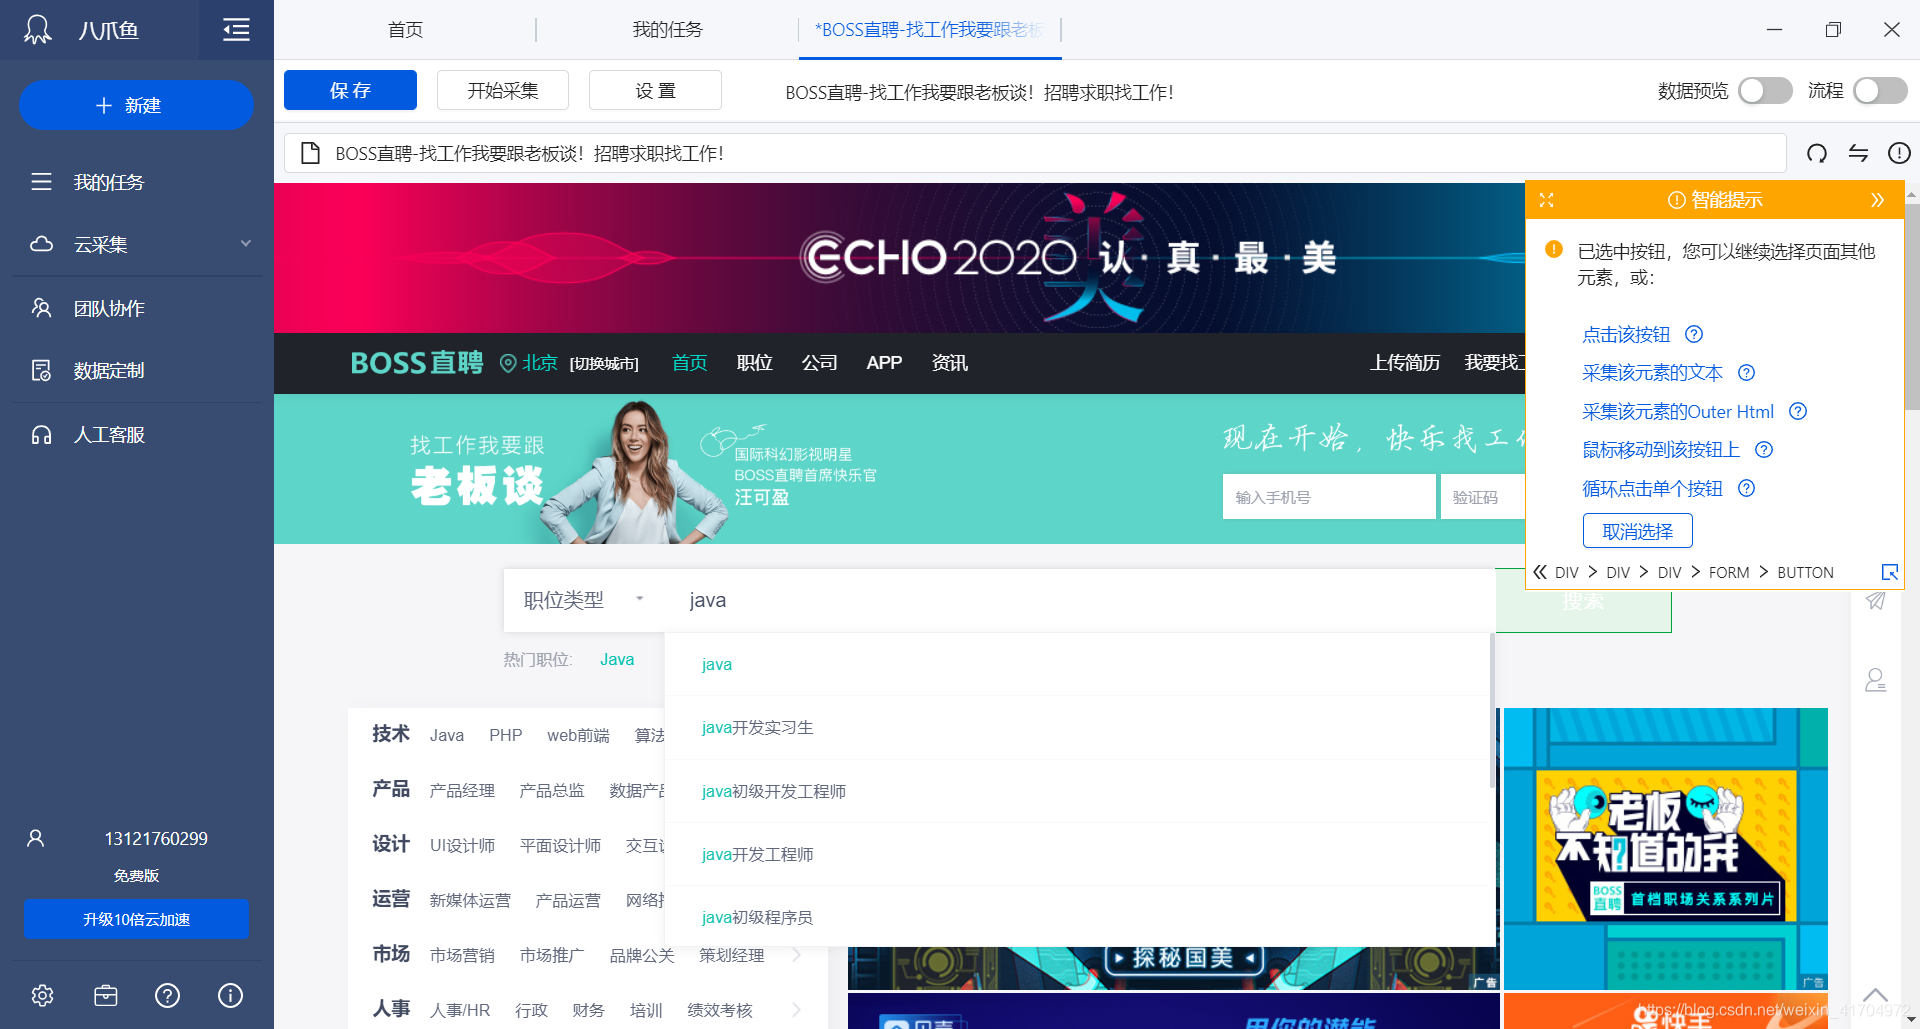
Task: Enable the 数据预览 toggle
Action: 1765,90
